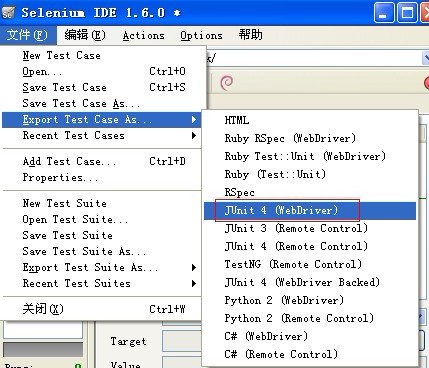Expand Export Test Case As submenu
Viewport: 429px width, 368px height.
pos(102,119)
